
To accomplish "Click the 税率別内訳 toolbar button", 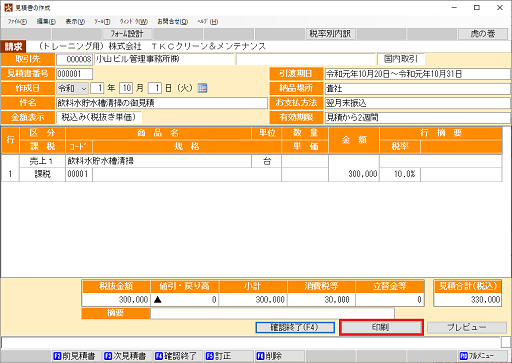I will (x=330, y=34).
